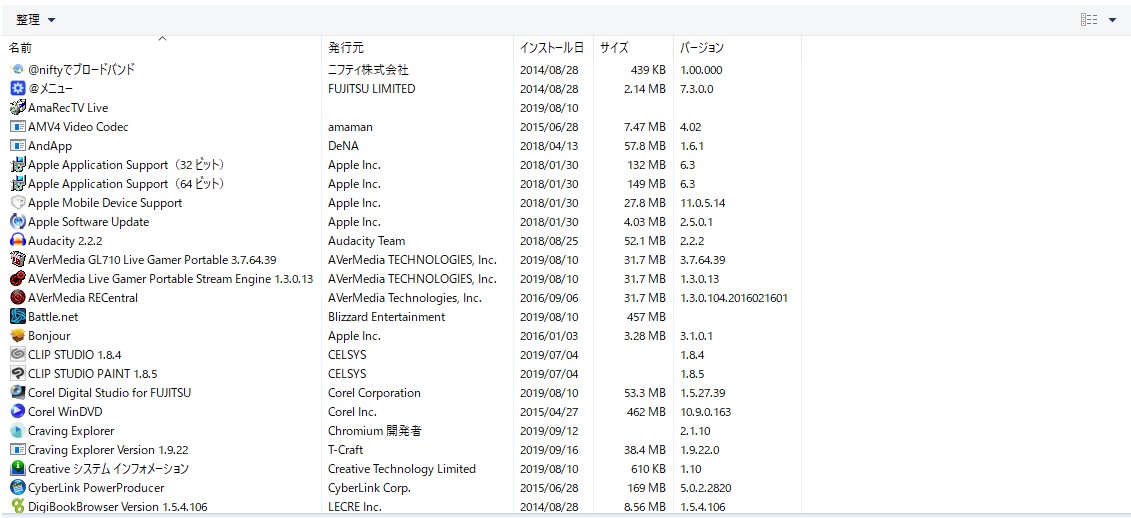Click install date 2018/08/25
Screen dimensions: 1131x518
coord(549,241)
